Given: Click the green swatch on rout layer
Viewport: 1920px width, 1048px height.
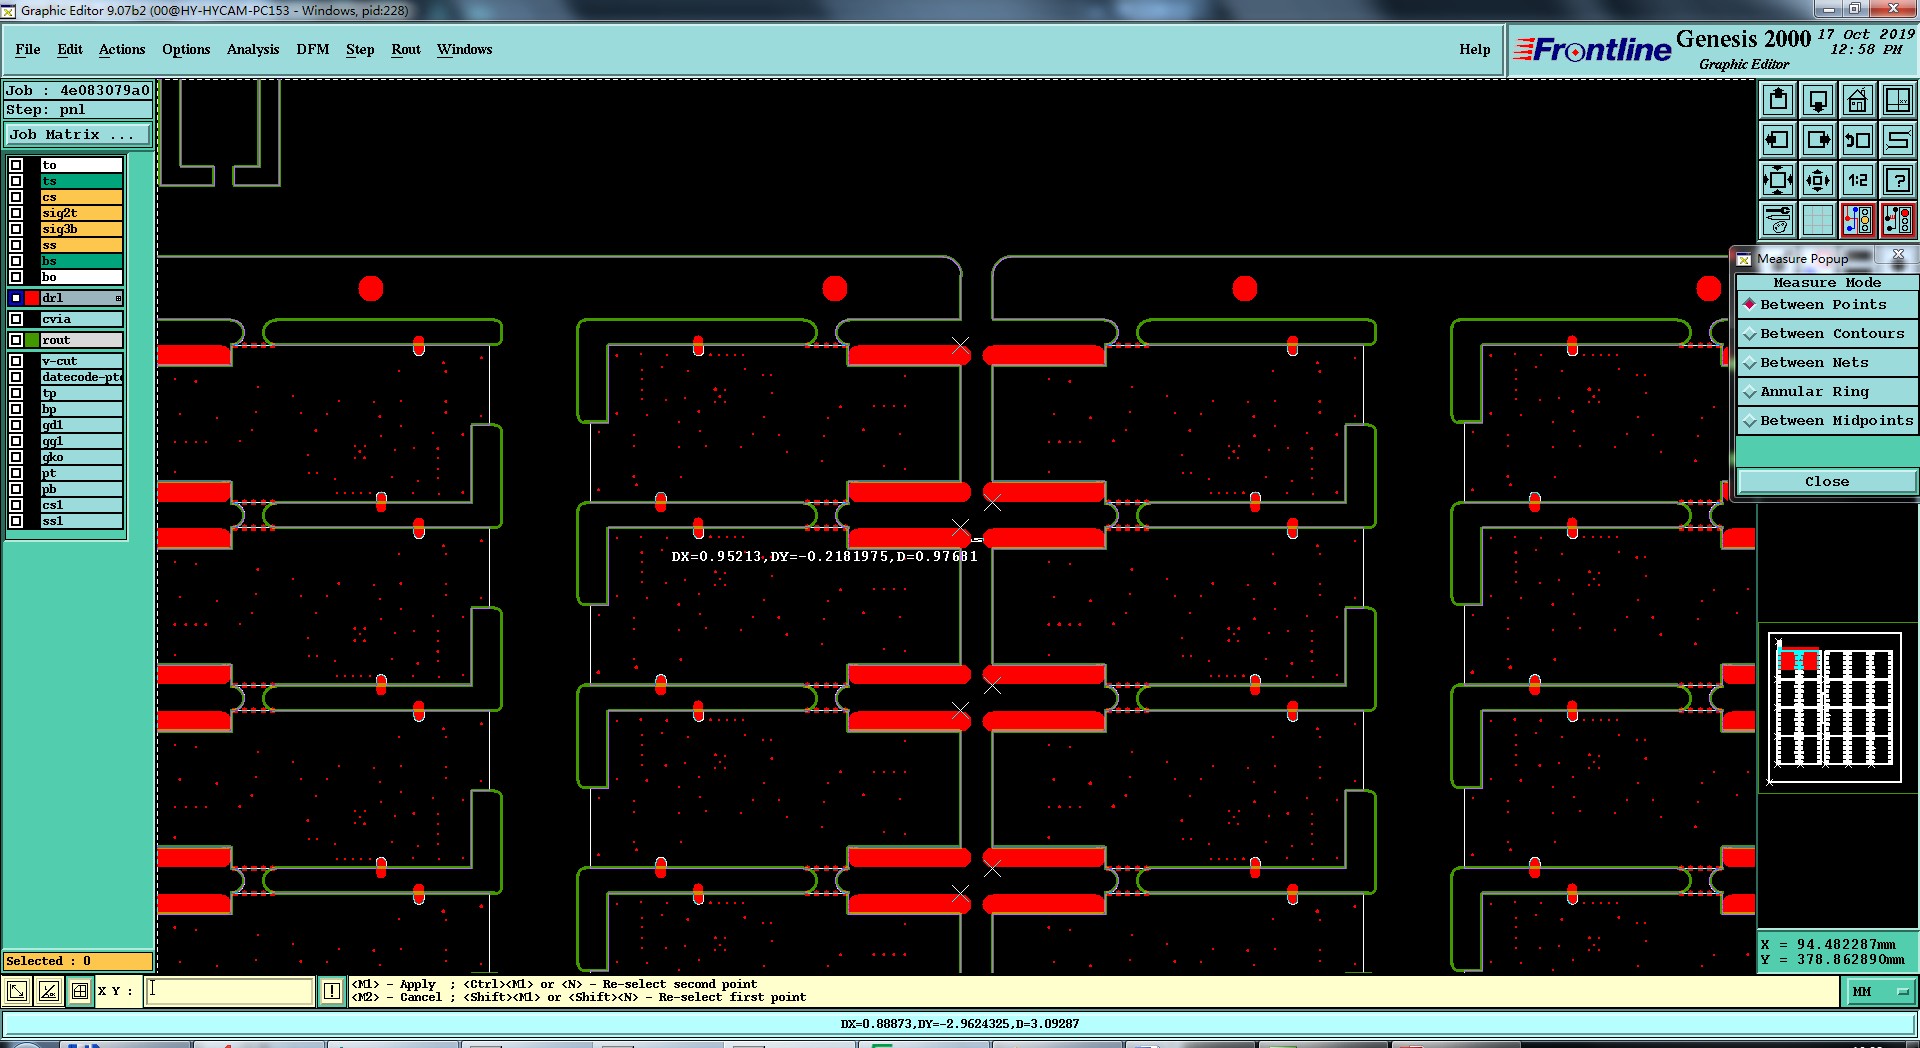Looking at the screenshot, I should [32, 340].
